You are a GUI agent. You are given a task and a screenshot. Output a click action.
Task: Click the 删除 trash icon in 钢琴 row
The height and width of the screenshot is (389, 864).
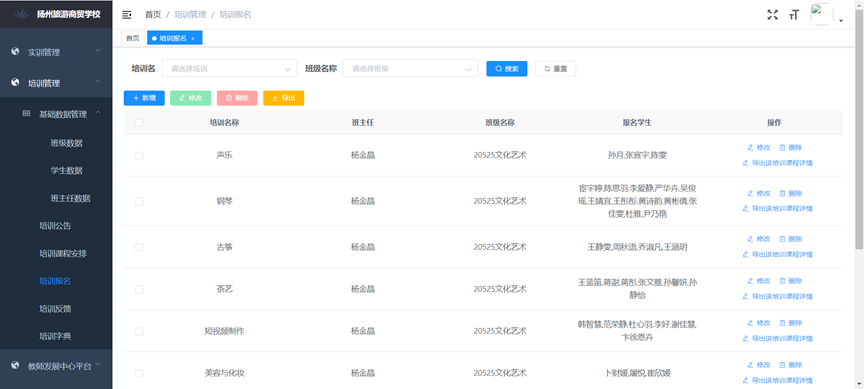(782, 193)
